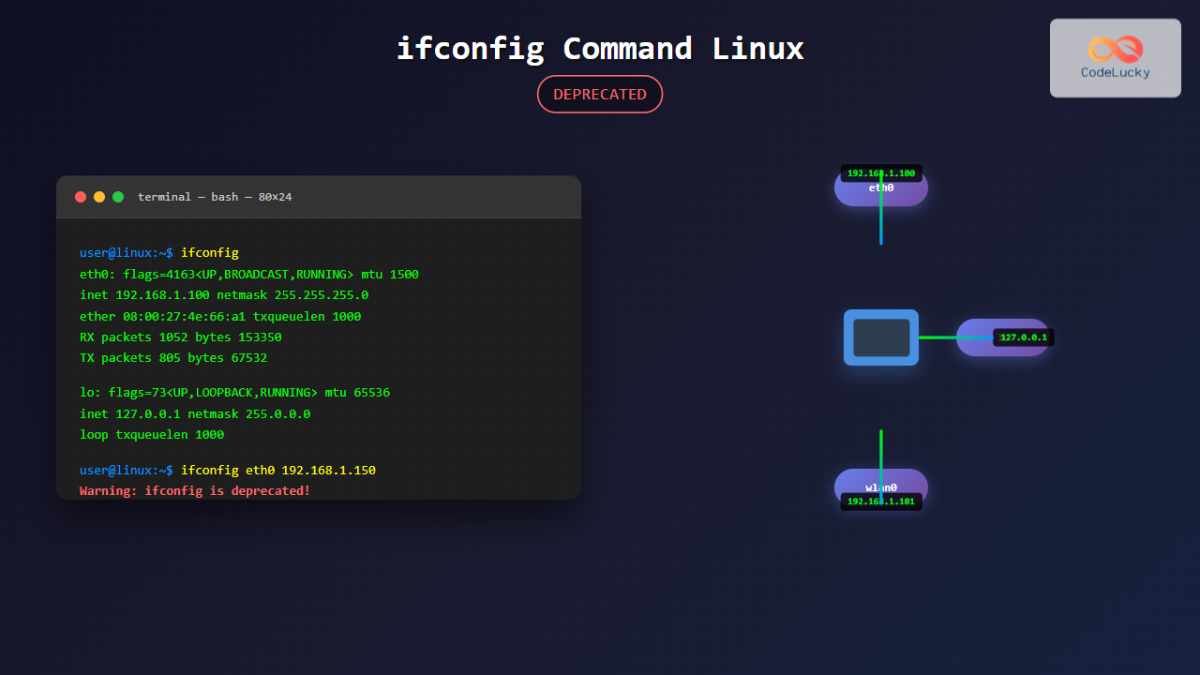Click the router screen inside the device icon
Viewport: 1200px width, 675px height.
tap(880, 339)
